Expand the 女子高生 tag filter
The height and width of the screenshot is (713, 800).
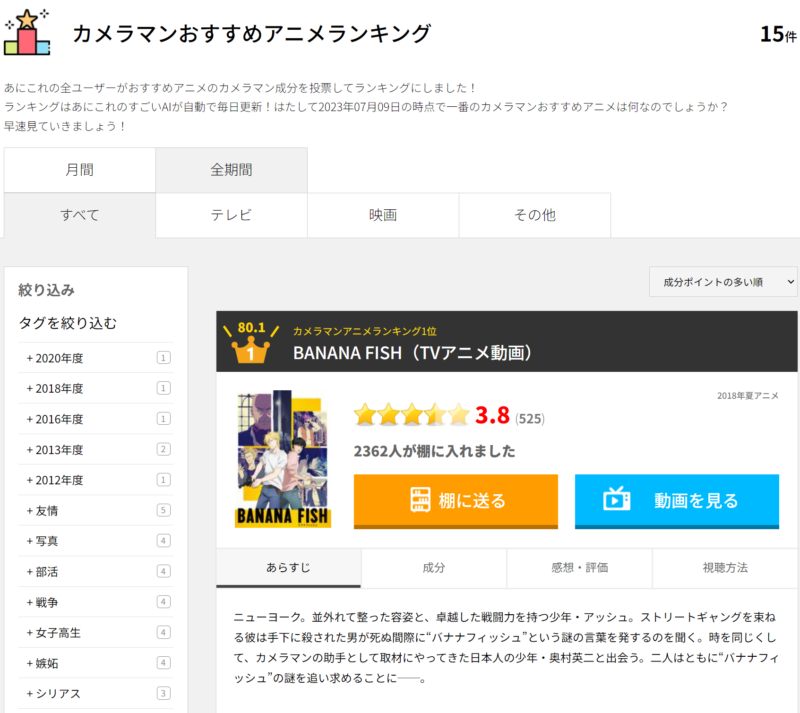click(96, 633)
